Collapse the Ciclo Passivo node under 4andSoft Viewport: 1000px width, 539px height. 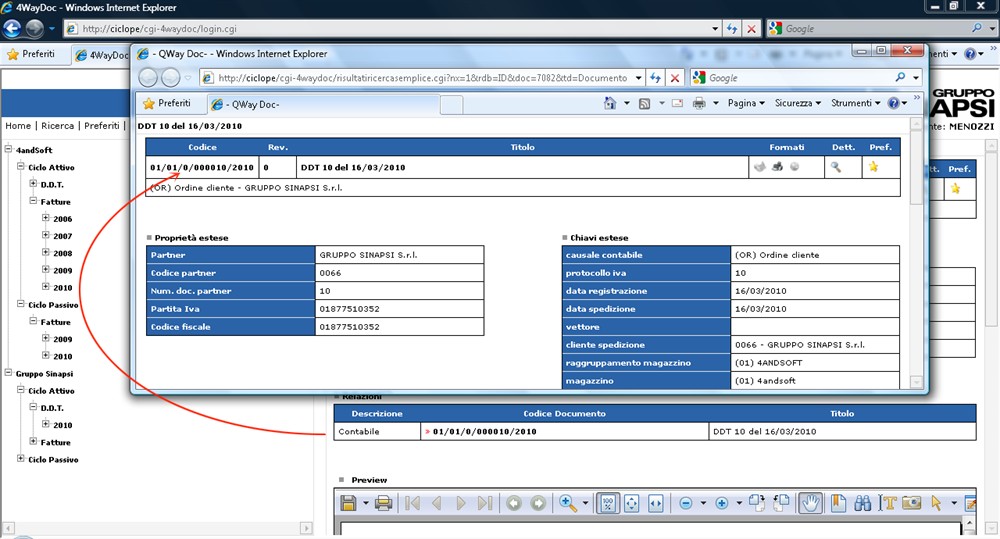coord(20,304)
